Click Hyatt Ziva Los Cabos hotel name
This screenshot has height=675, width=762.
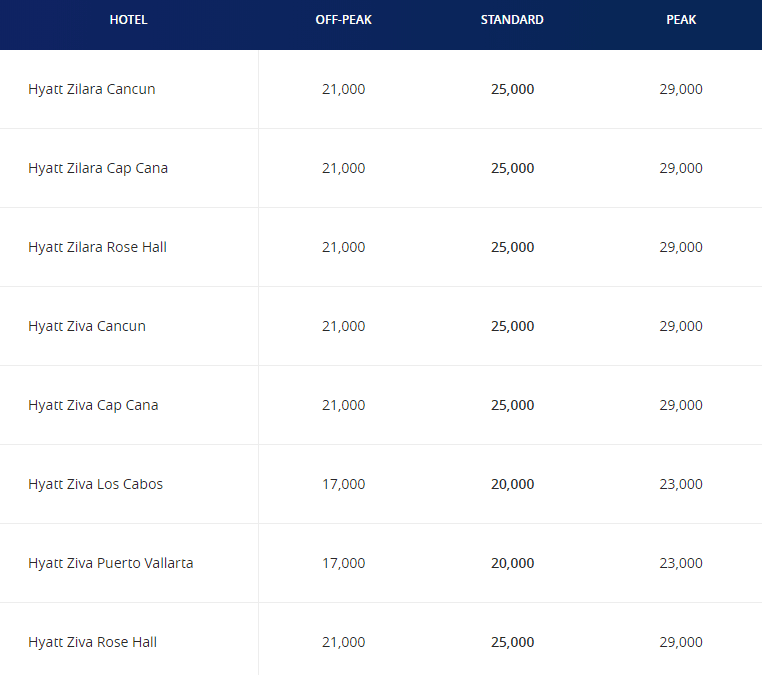(95, 484)
